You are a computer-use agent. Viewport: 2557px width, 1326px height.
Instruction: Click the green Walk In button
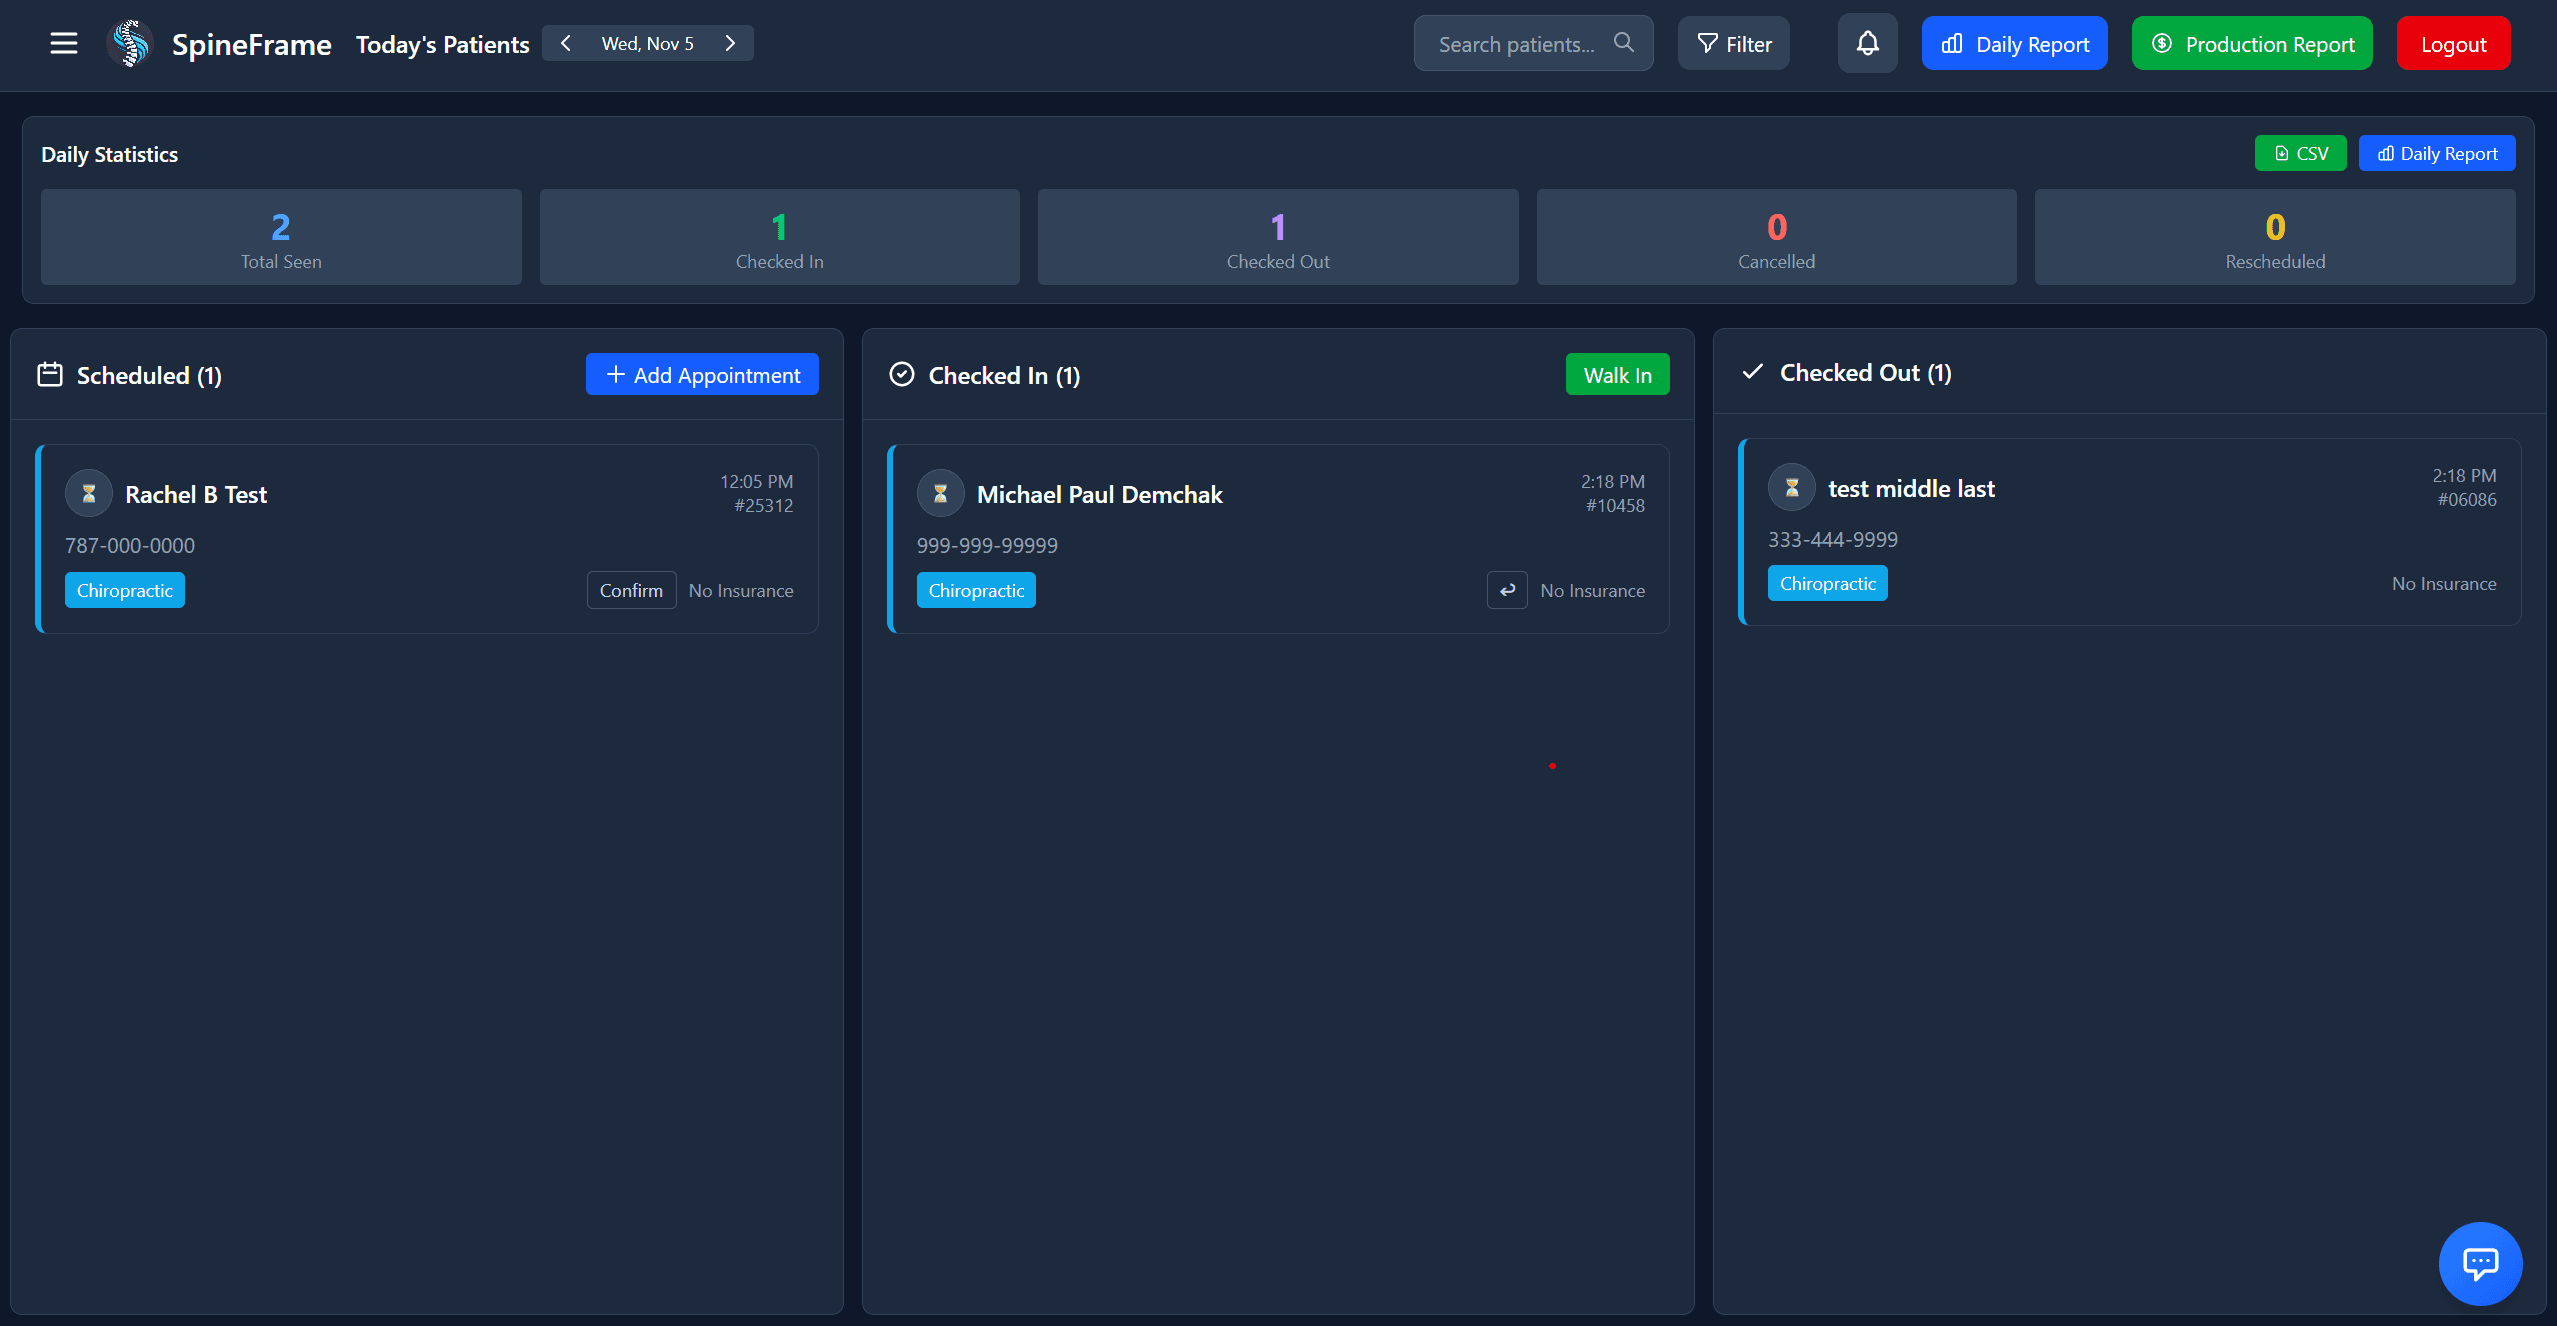point(1617,375)
